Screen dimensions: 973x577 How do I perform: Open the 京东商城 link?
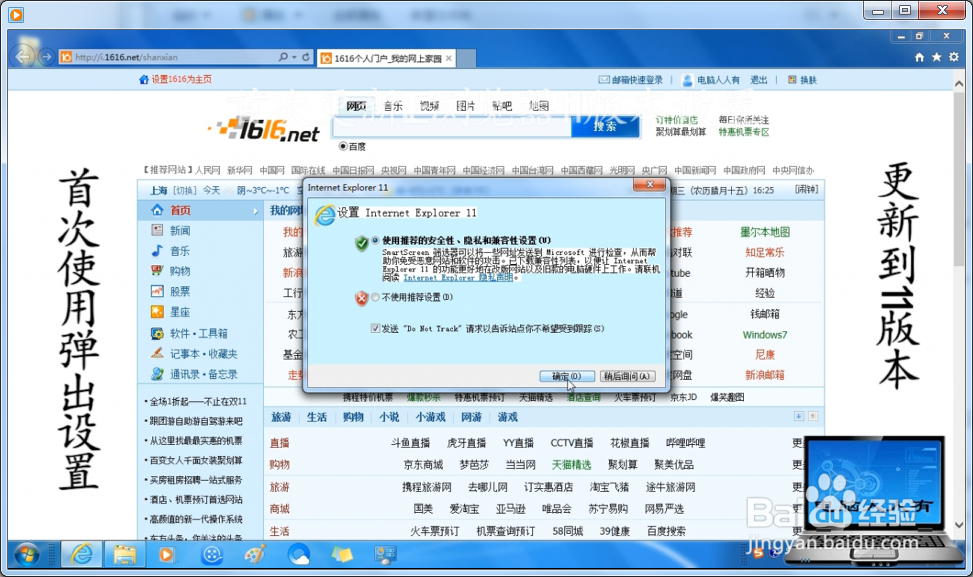423,465
